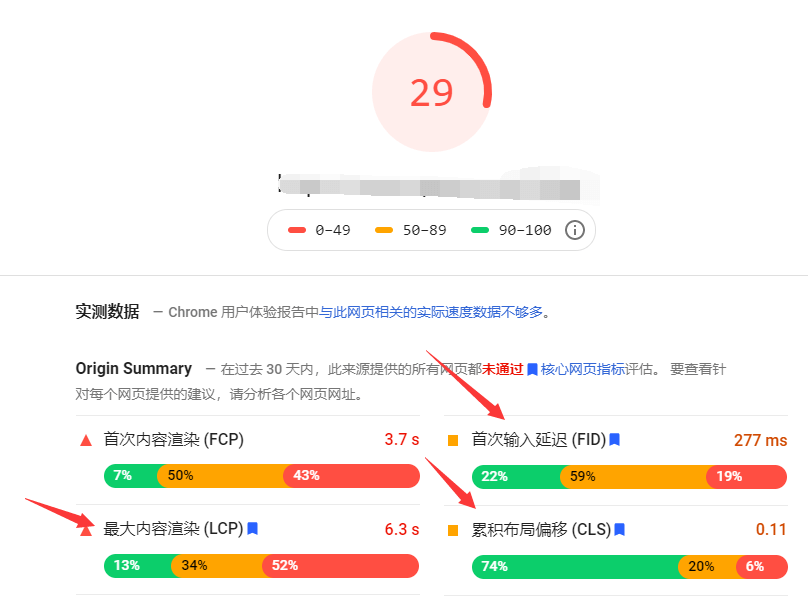Click the 277 ms FID value
The width and height of the screenshot is (808, 609).
760,440
